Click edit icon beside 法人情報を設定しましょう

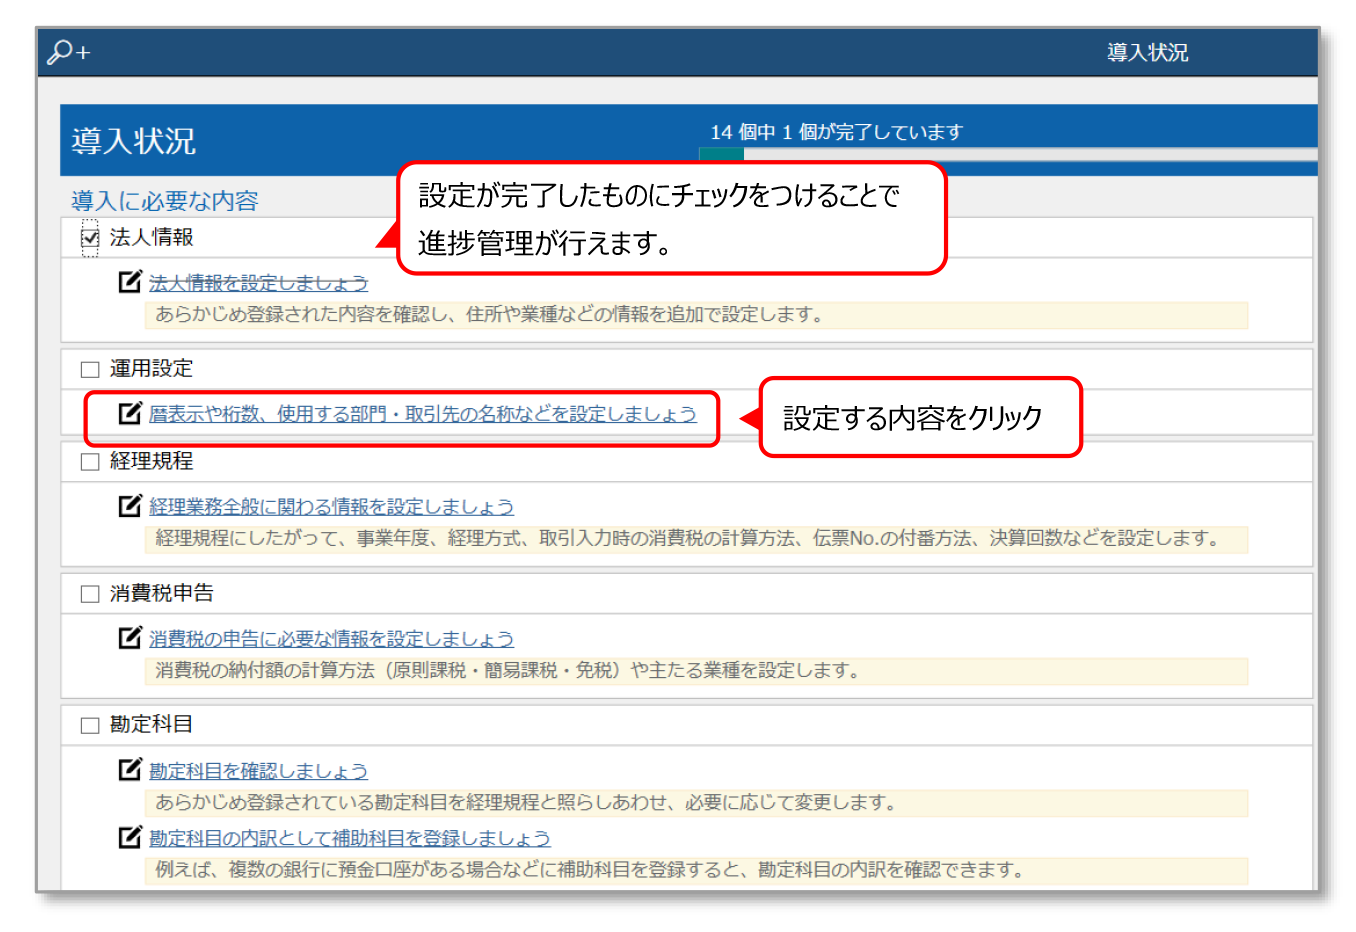(x=130, y=282)
